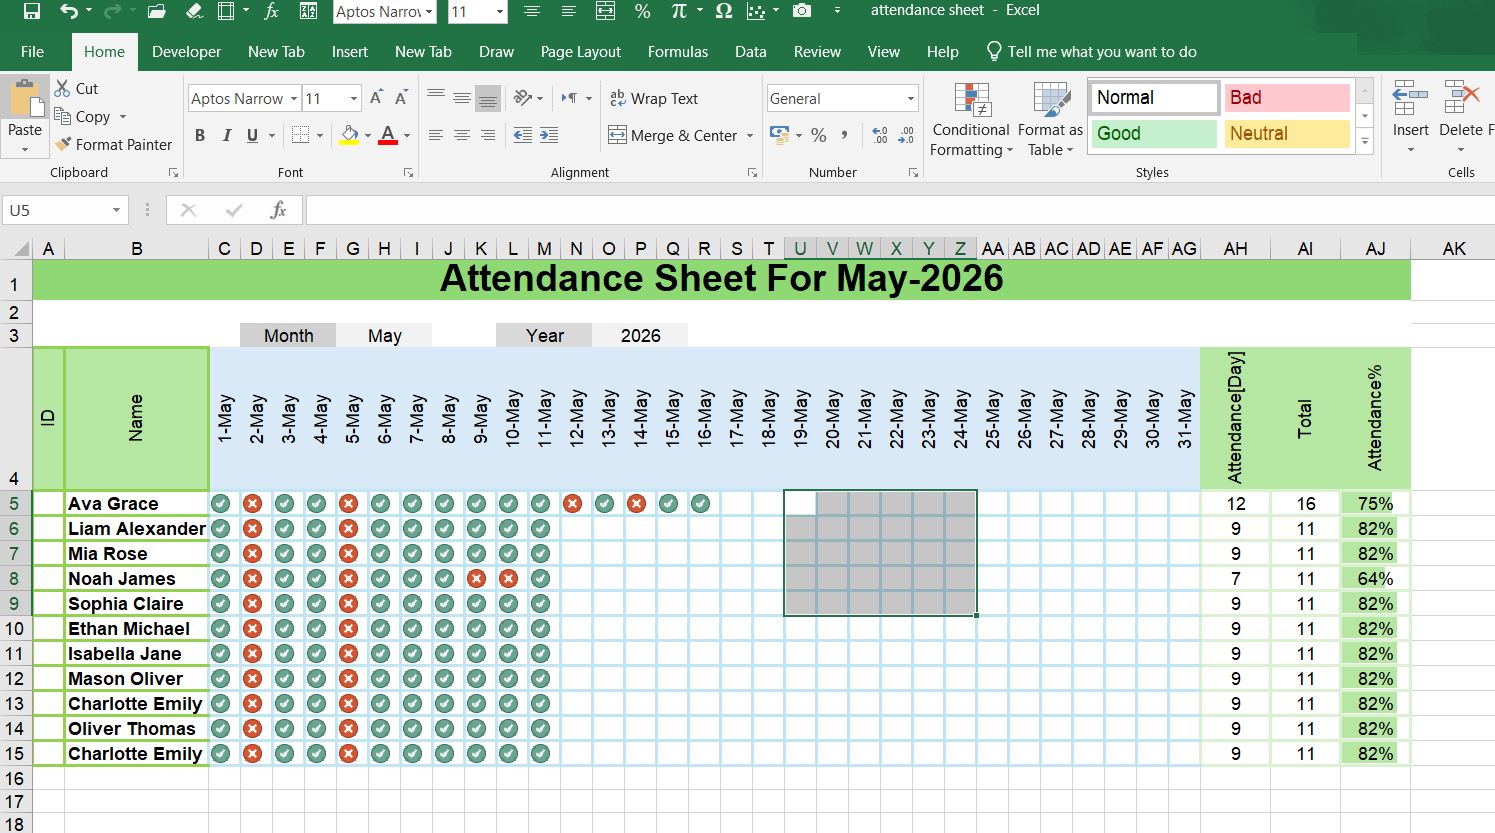This screenshot has height=833, width=1495.
Task: Toggle Bottom Align in Alignment group
Action: pyautogui.click(x=487, y=98)
